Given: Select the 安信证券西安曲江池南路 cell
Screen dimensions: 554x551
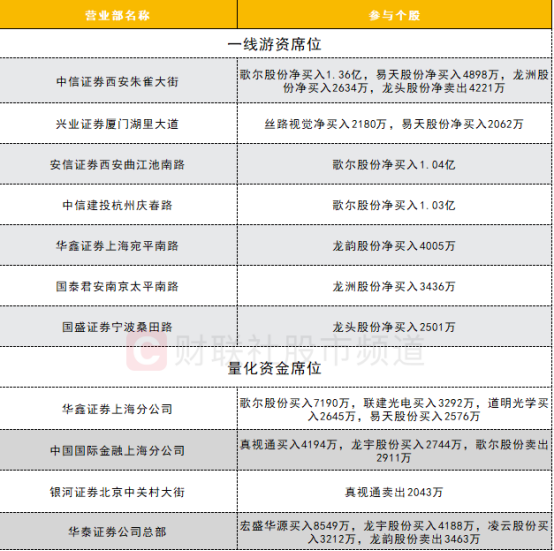Looking at the screenshot, I should tap(118, 165).
